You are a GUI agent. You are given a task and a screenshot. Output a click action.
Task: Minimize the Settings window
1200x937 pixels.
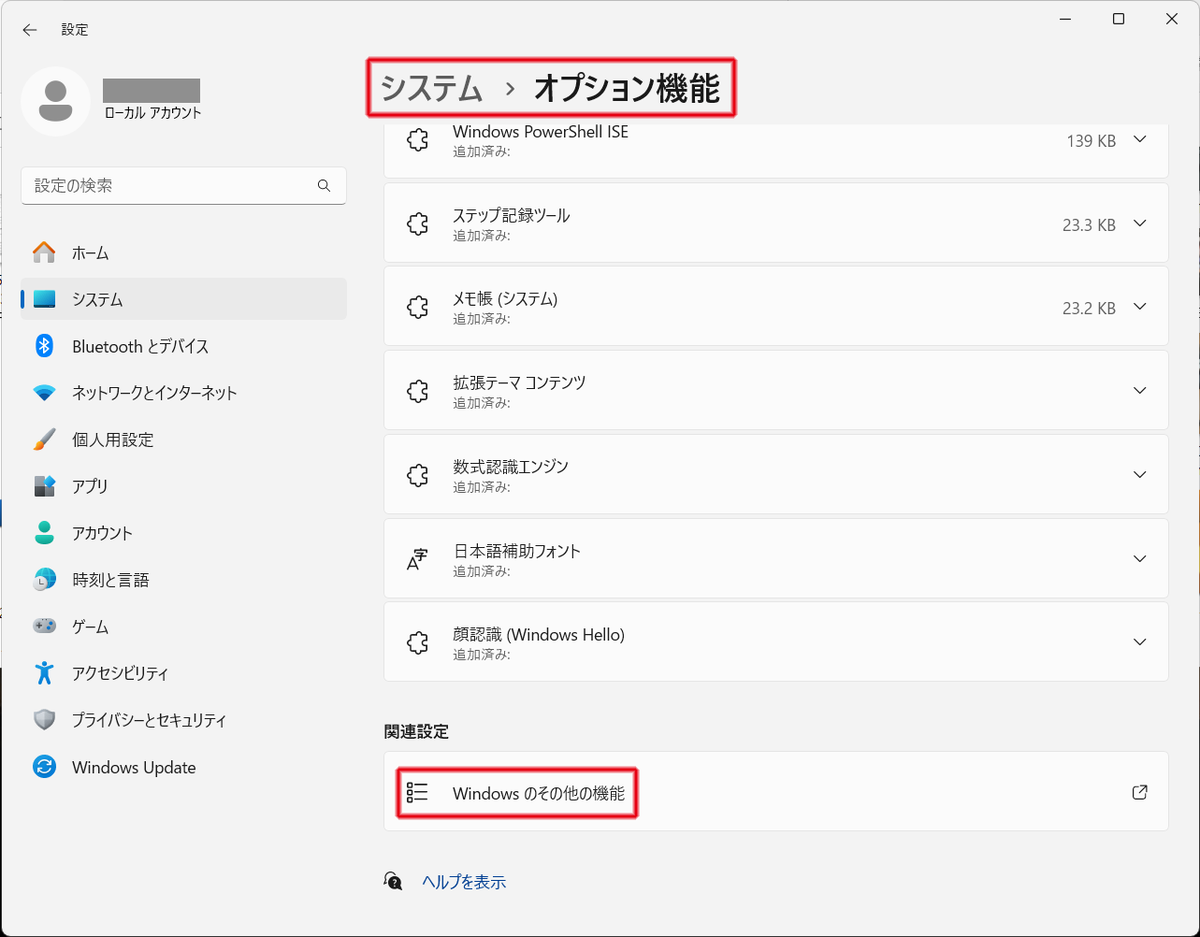[x=1067, y=19]
